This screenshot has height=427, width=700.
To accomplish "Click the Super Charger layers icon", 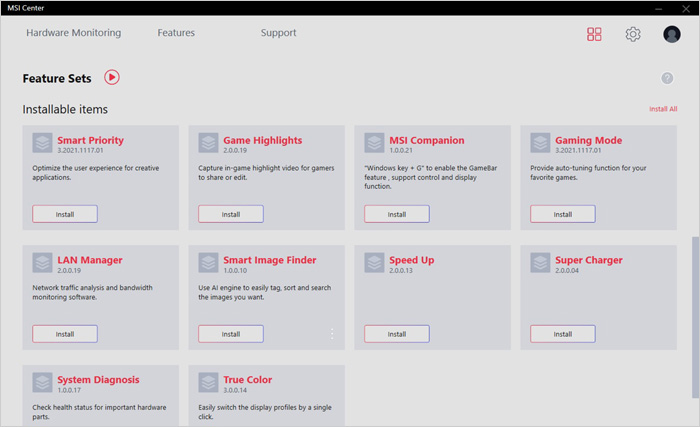I will [x=540, y=263].
